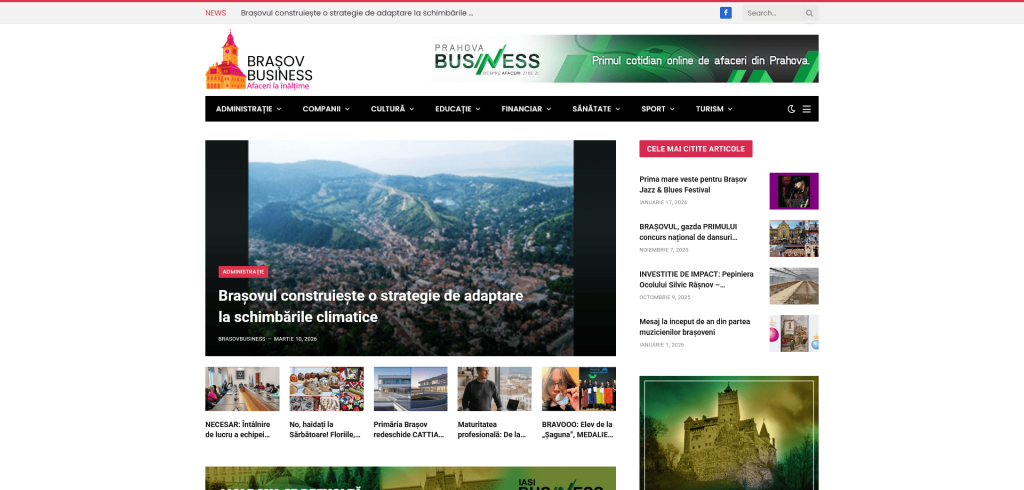Open the Râșnov nursery thumbnail
Viewport: 1024px width, 490px height.
[794, 286]
